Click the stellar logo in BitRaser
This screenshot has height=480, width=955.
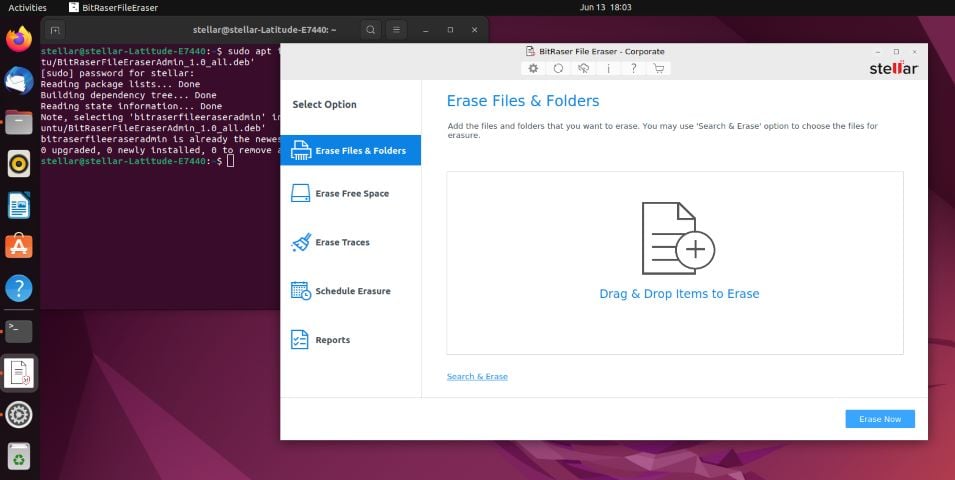point(893,68)
